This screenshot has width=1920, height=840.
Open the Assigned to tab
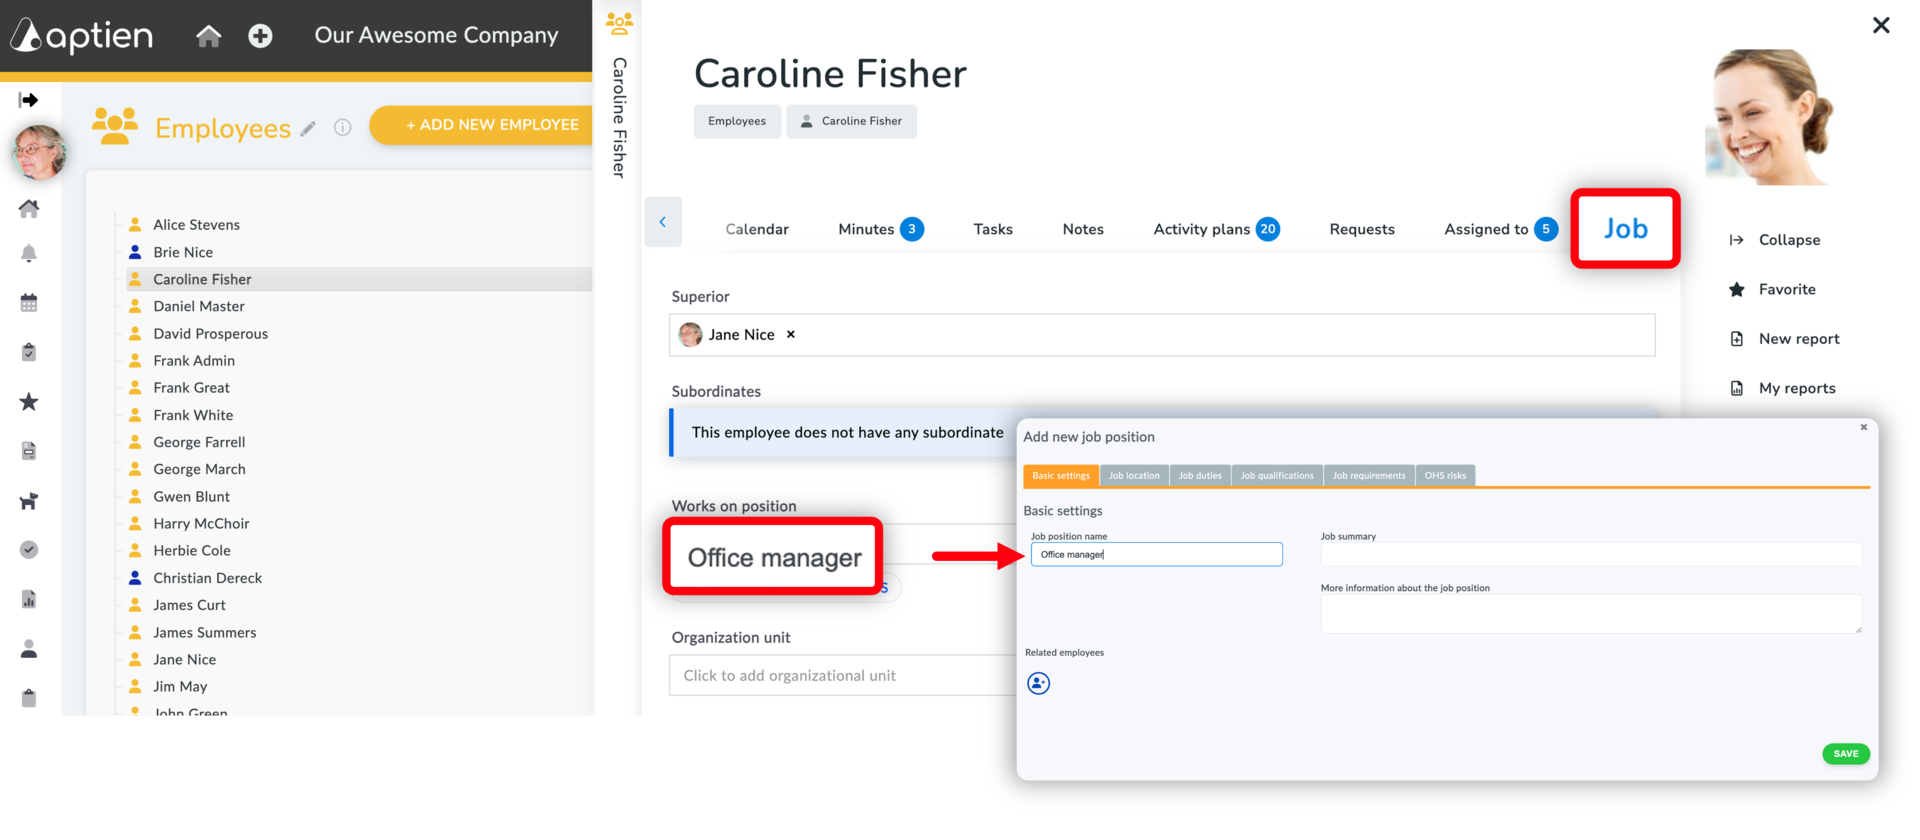(x=1500, y=229)
